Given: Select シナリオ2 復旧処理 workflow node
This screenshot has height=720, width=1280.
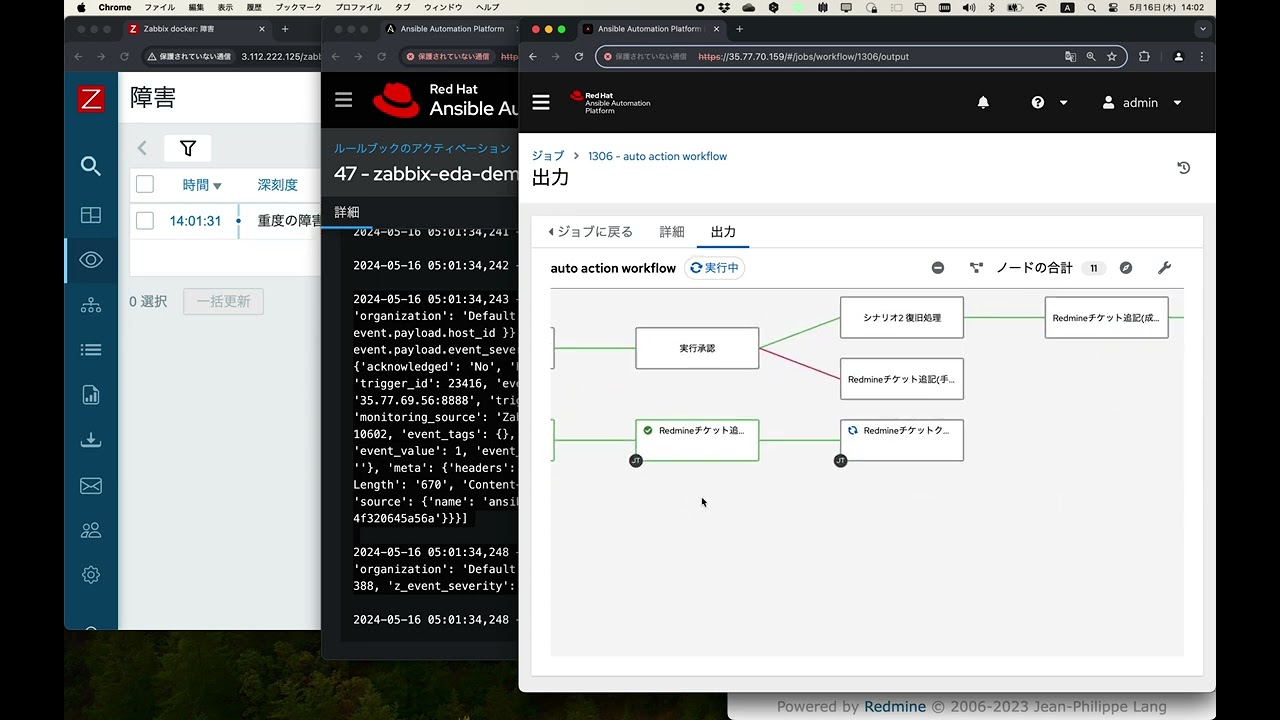Looking at the screenshot, I should pos(902,318).
